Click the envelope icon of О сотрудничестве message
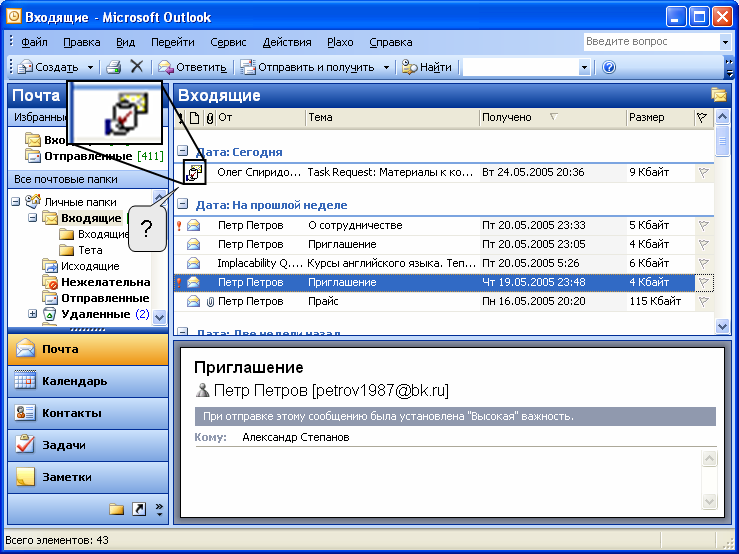 click(x=193, y=225)
